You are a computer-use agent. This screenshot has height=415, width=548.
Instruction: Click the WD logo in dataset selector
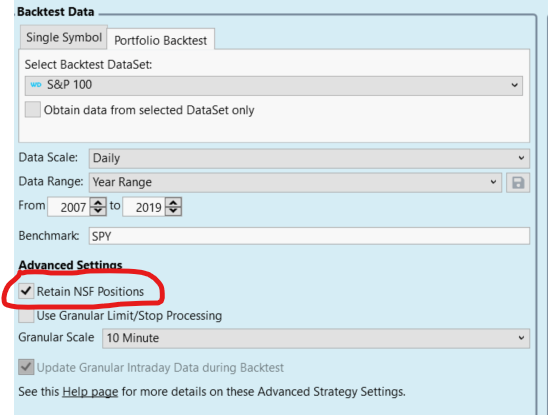[36, 85]
